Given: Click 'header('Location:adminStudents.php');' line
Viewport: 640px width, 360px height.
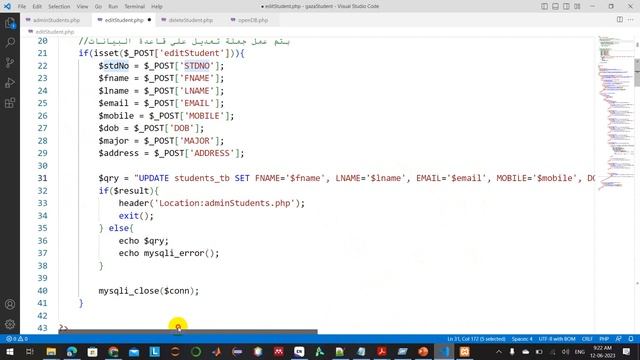Looking at the screenshot, I should 211,203.
